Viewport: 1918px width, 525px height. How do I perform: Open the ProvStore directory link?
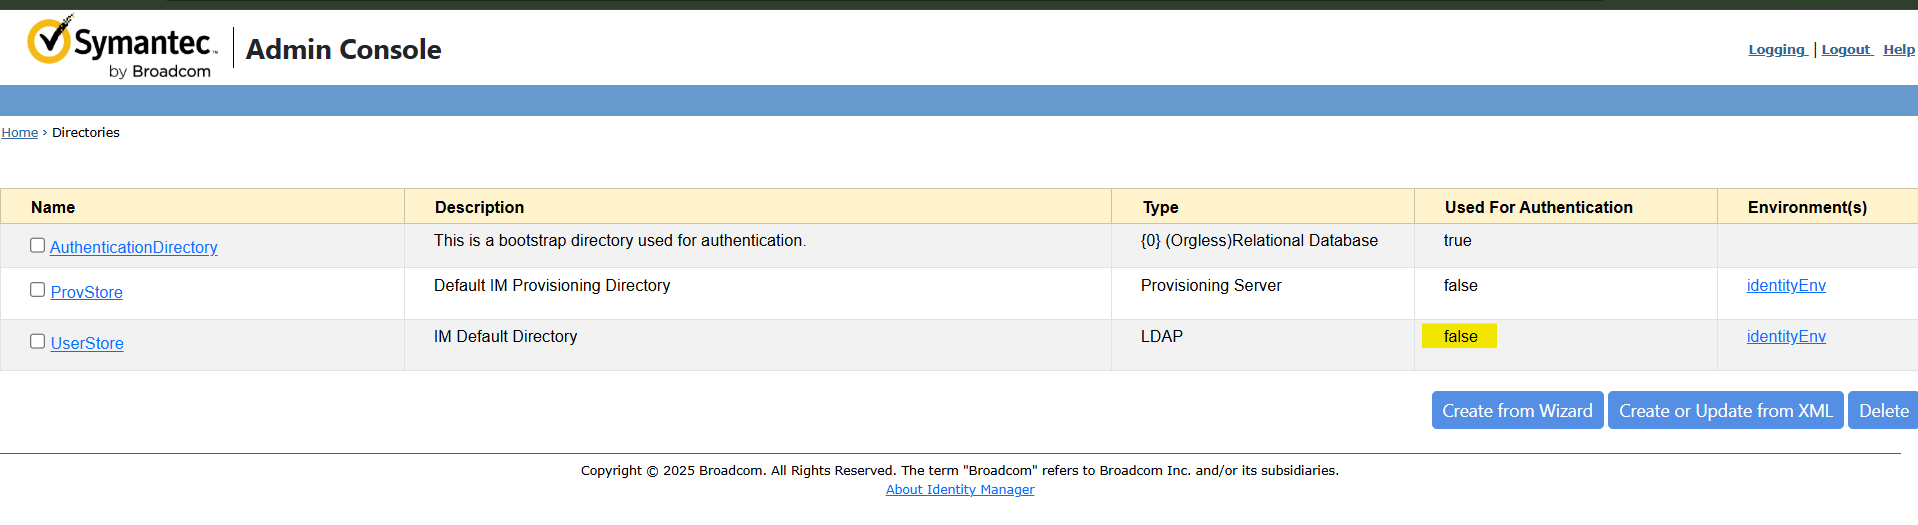click(87, 292)
